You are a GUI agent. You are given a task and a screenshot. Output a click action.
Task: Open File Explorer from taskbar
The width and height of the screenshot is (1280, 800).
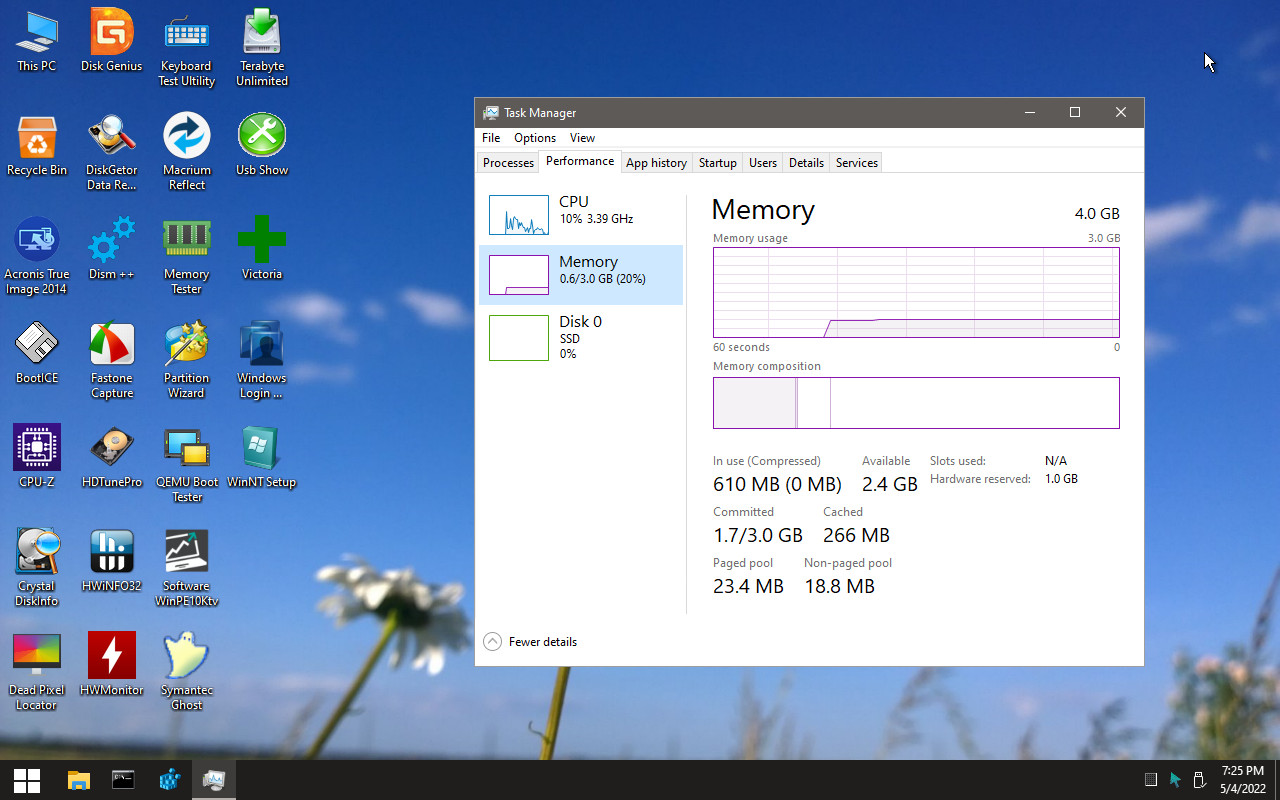(78, 780)
